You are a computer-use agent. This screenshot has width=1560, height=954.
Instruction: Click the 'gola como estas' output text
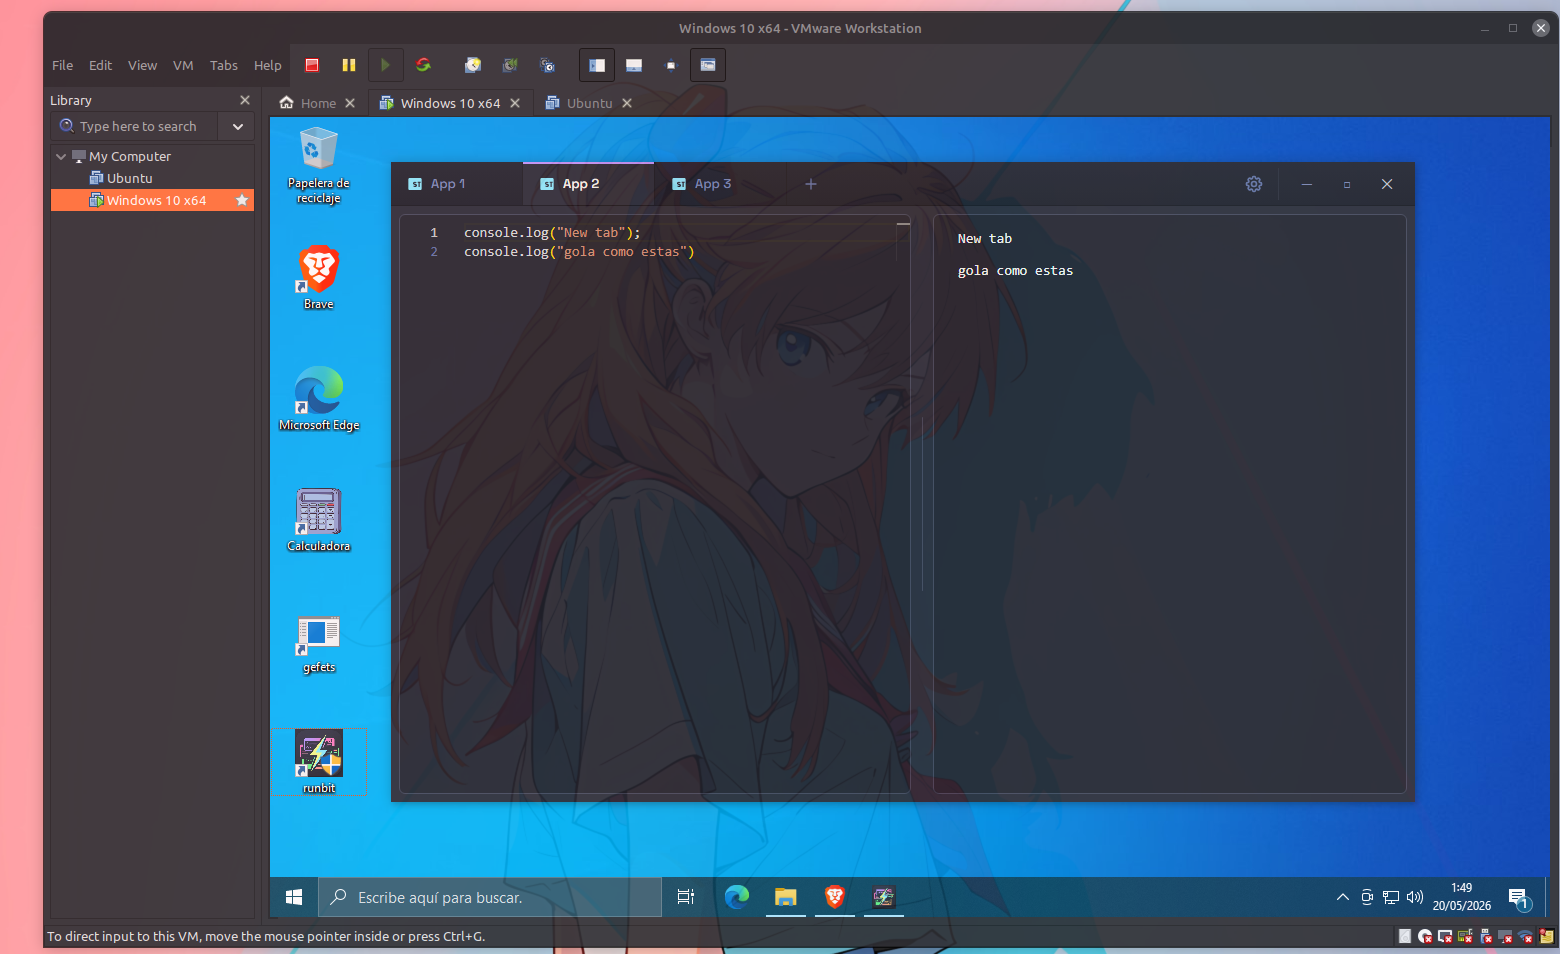click(1015, 271)
